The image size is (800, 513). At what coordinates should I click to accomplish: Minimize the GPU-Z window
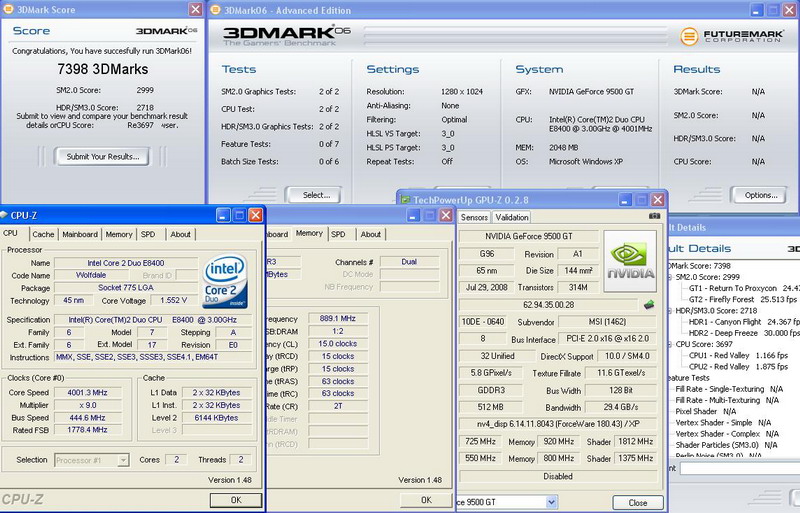(626, 200)
